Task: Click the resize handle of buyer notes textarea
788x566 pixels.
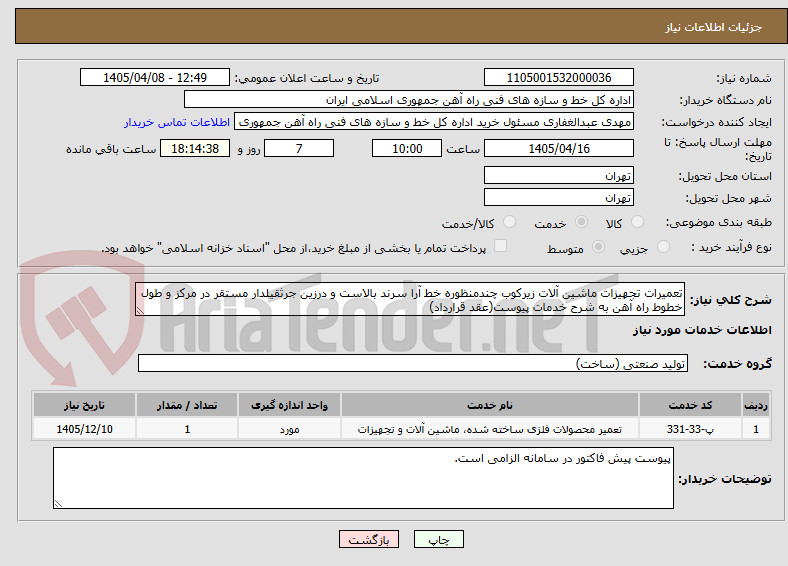Action: click(x=58, y=503)
